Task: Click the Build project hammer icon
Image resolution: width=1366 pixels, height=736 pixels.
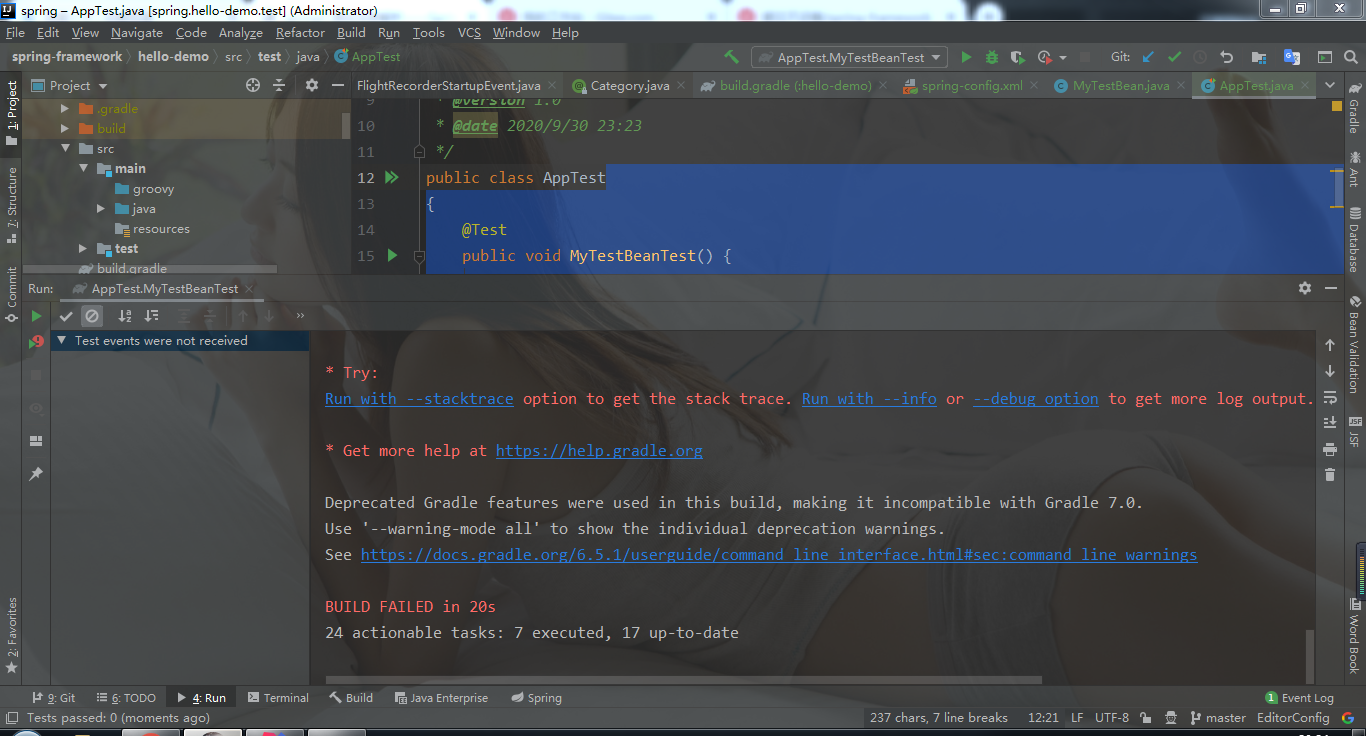Action: 732,57
